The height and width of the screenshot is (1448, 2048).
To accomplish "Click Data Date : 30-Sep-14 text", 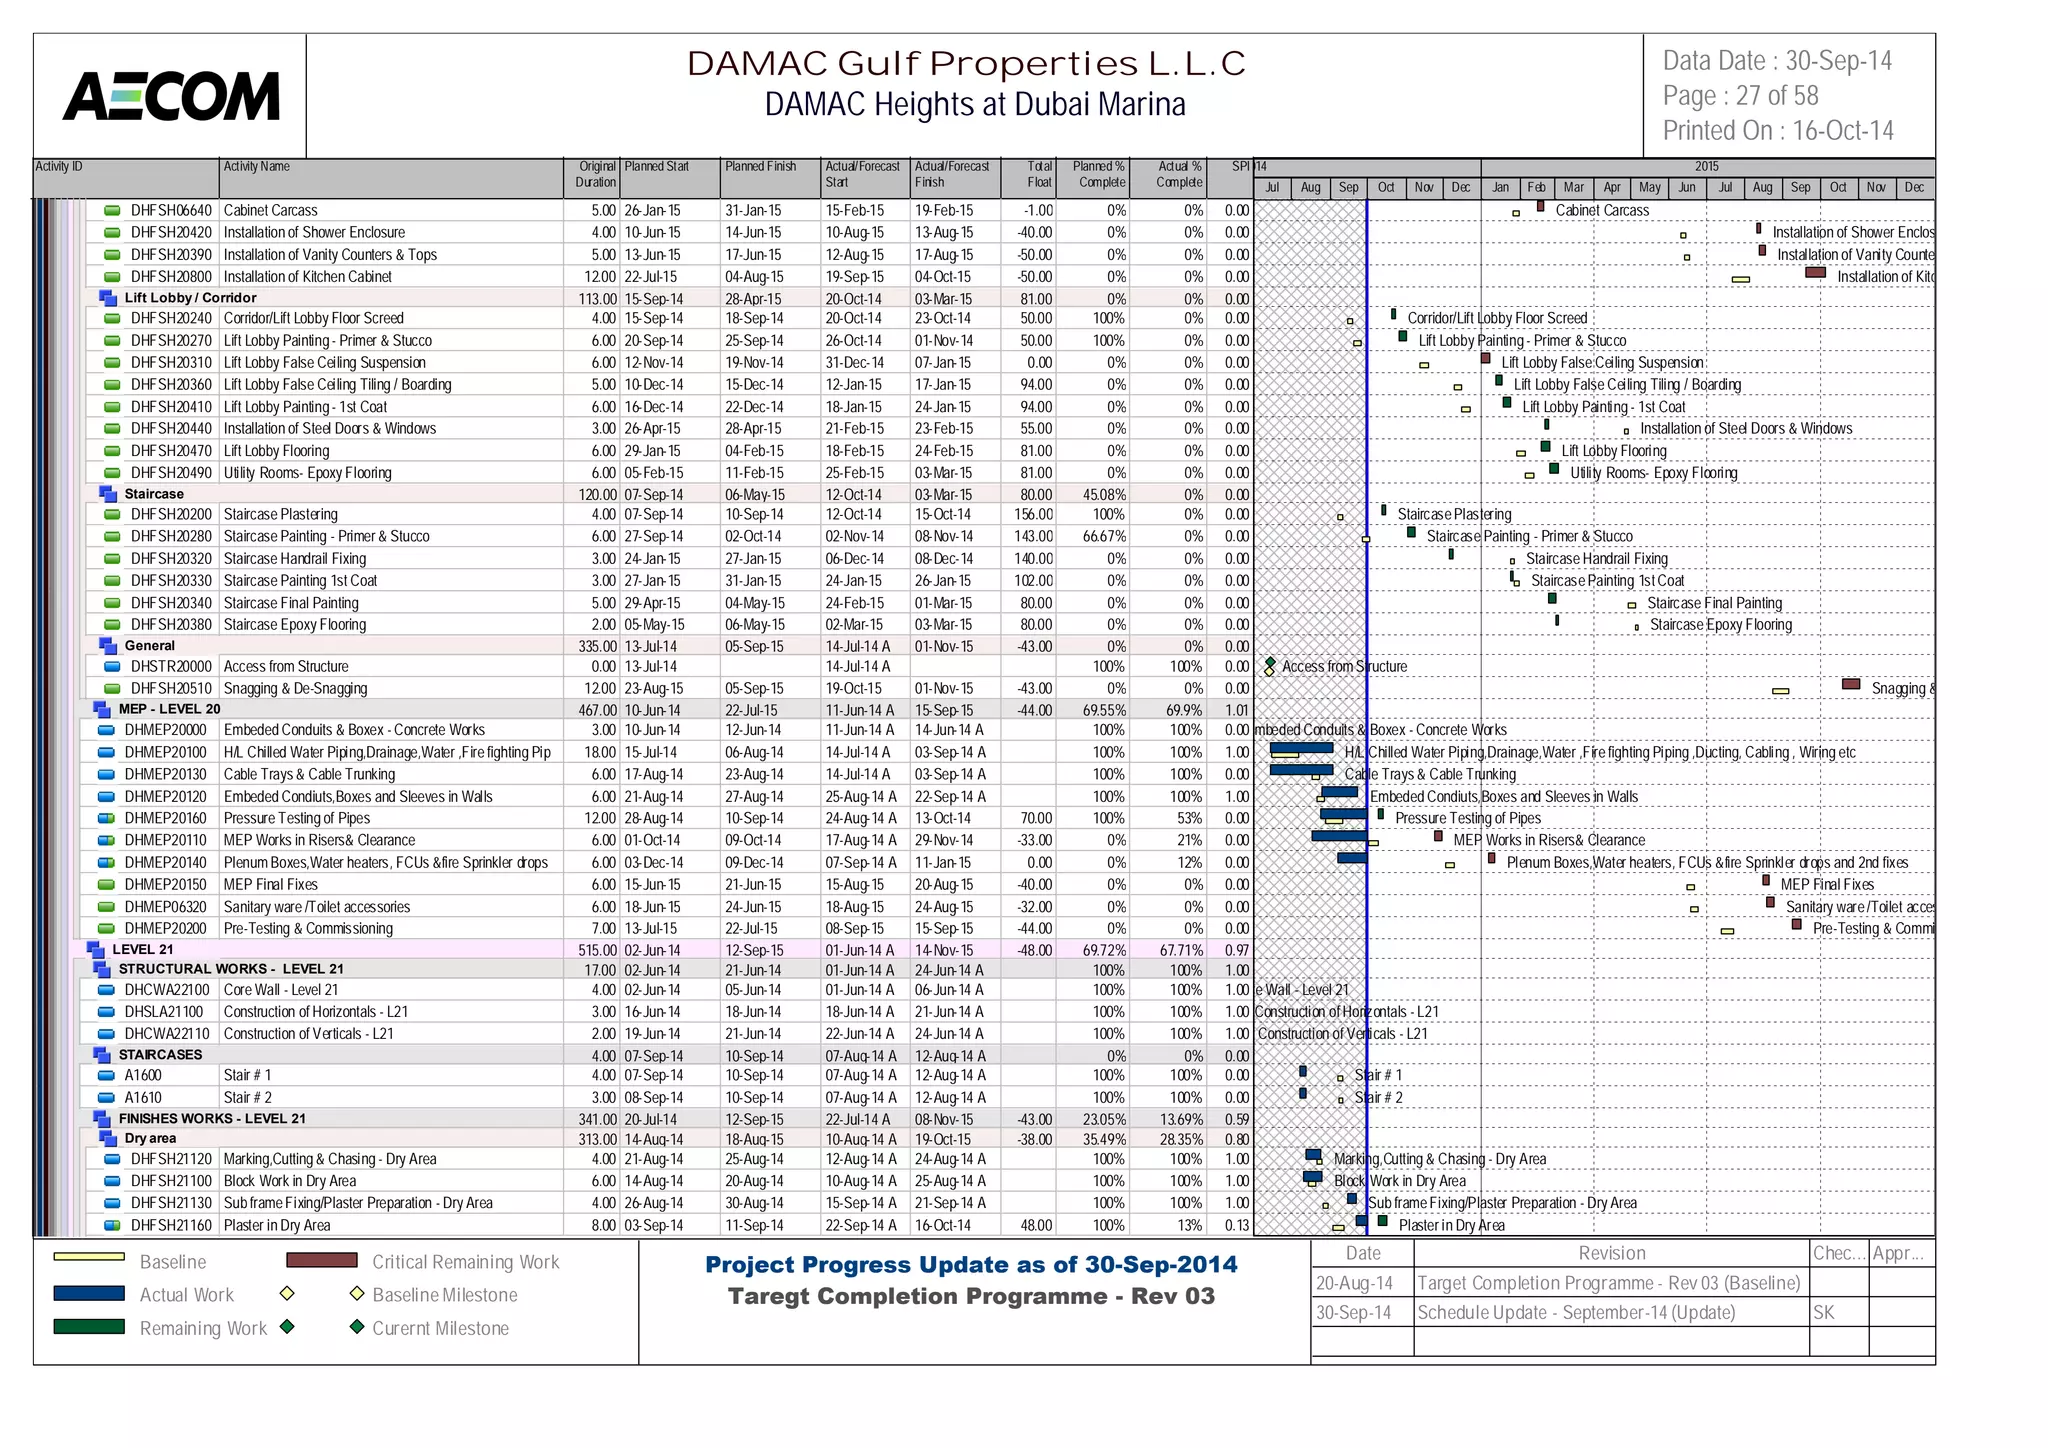I will point(1777,61).
